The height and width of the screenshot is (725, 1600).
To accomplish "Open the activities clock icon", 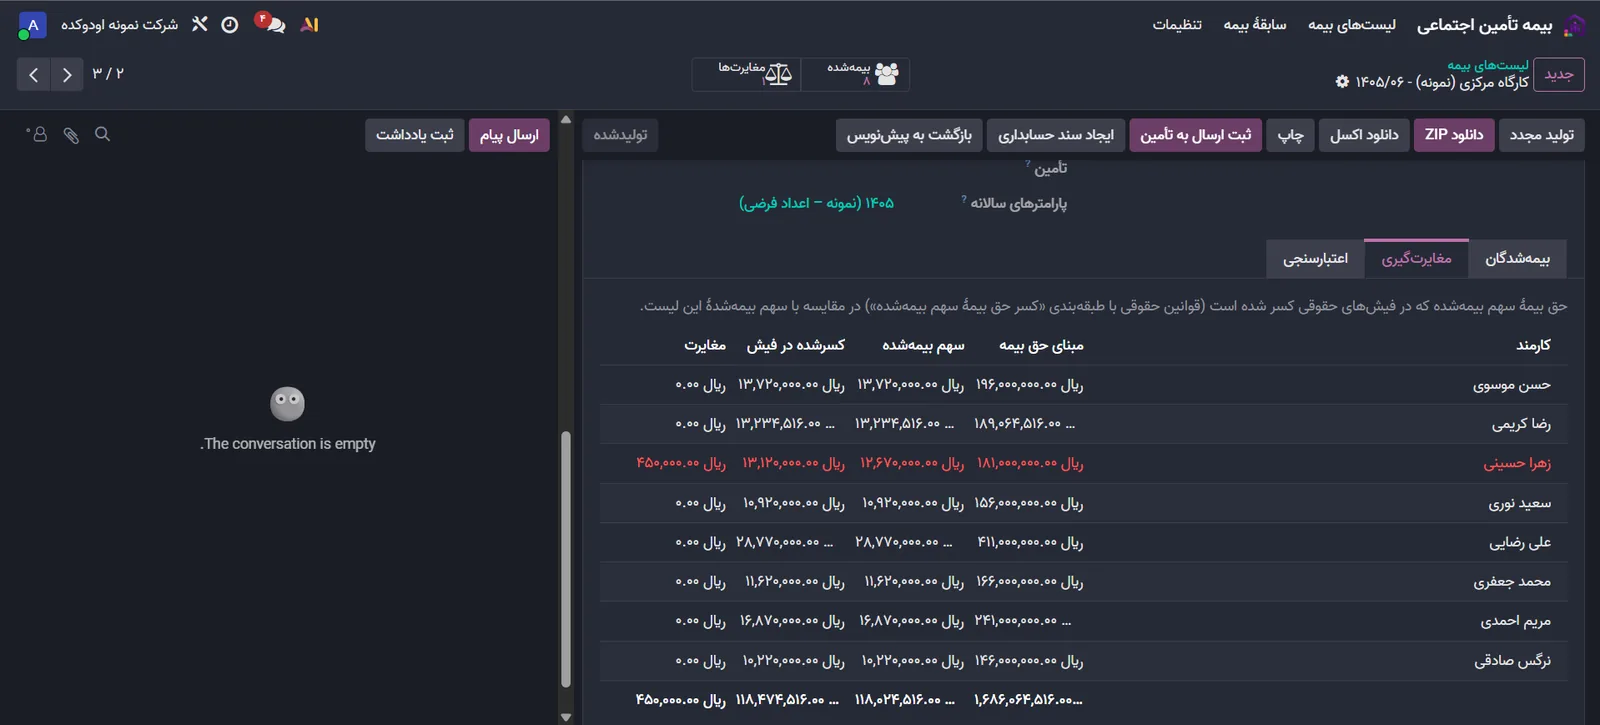I will 230,25.
